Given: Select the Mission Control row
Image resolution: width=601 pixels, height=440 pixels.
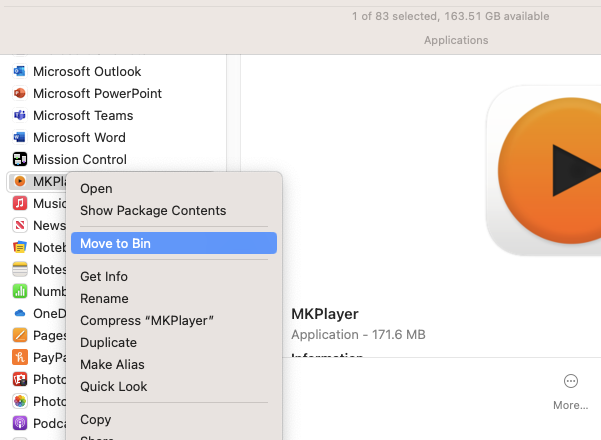Looking at the screenshot, I should click(x=113, y=159).
